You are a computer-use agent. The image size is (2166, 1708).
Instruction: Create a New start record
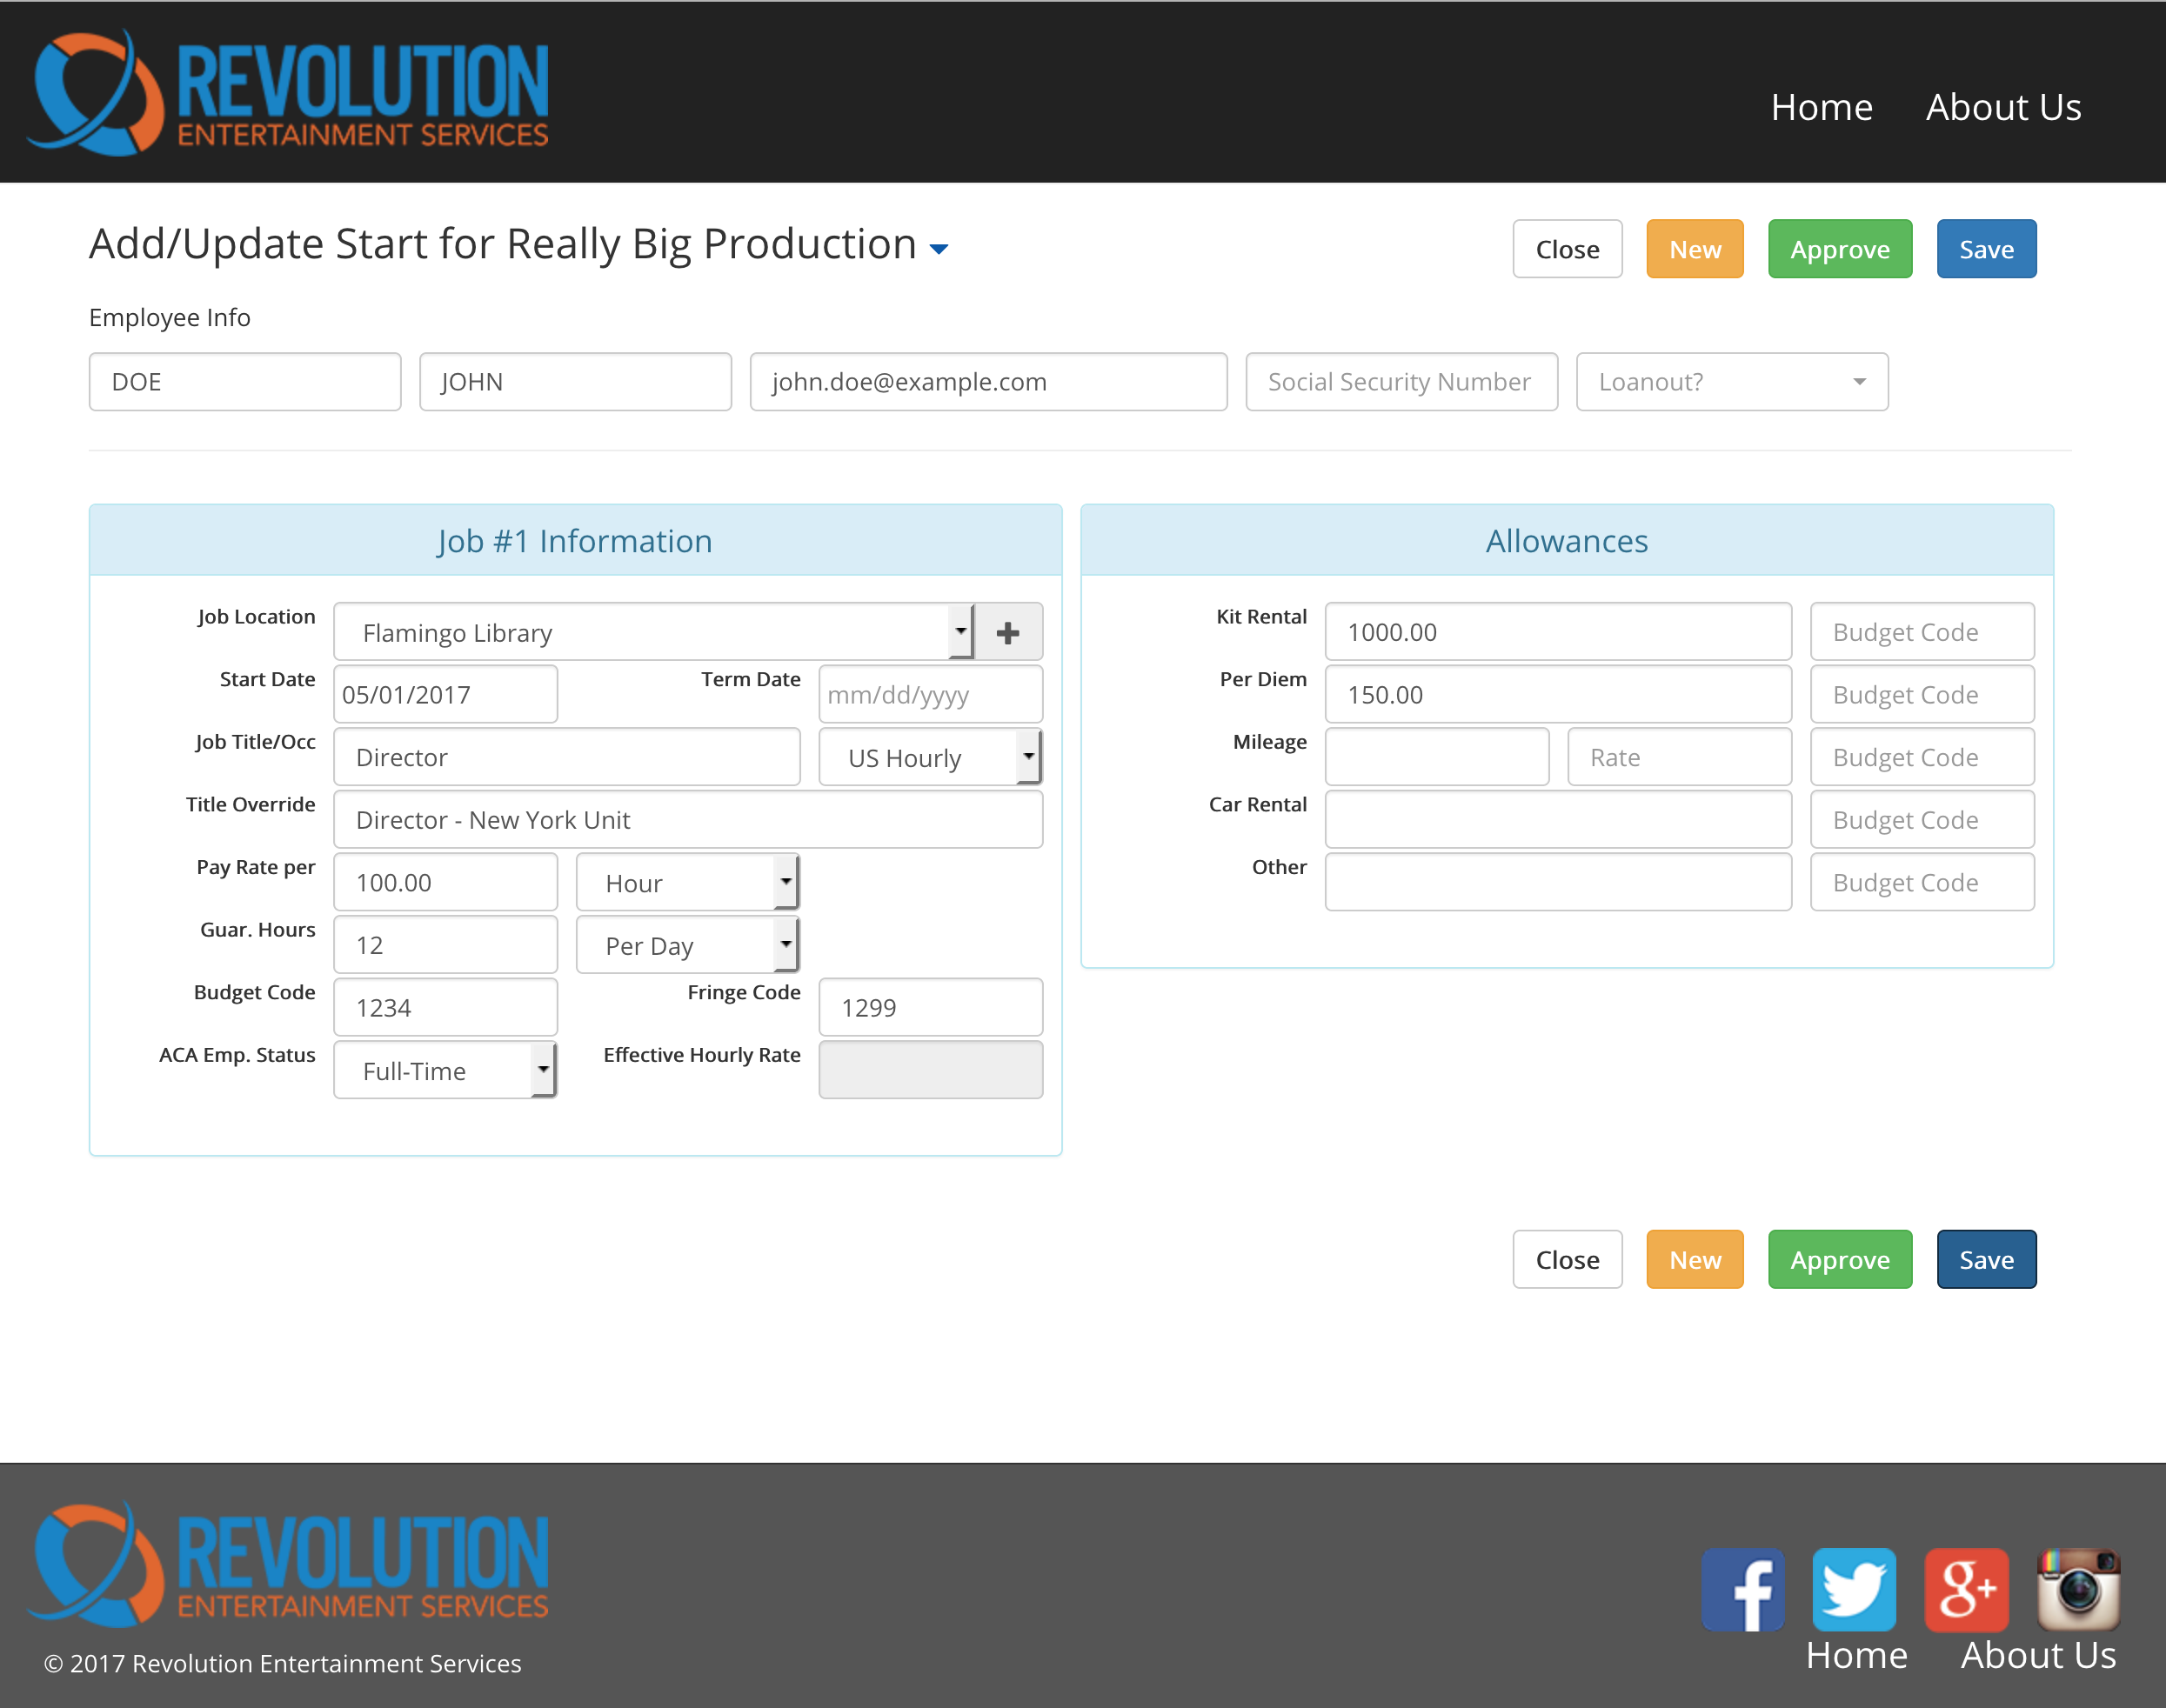(x=1694, y=248)
